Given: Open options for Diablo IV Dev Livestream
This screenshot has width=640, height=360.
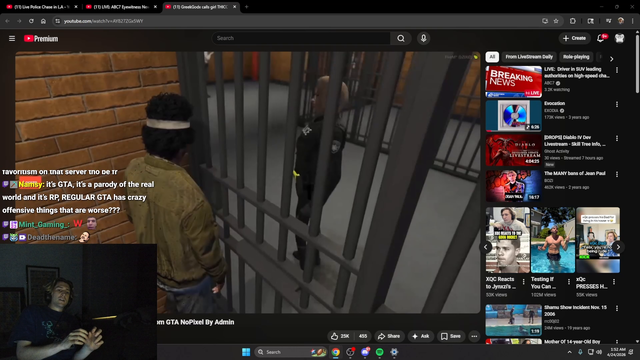Looking at the screenshot, I should 617,139.
